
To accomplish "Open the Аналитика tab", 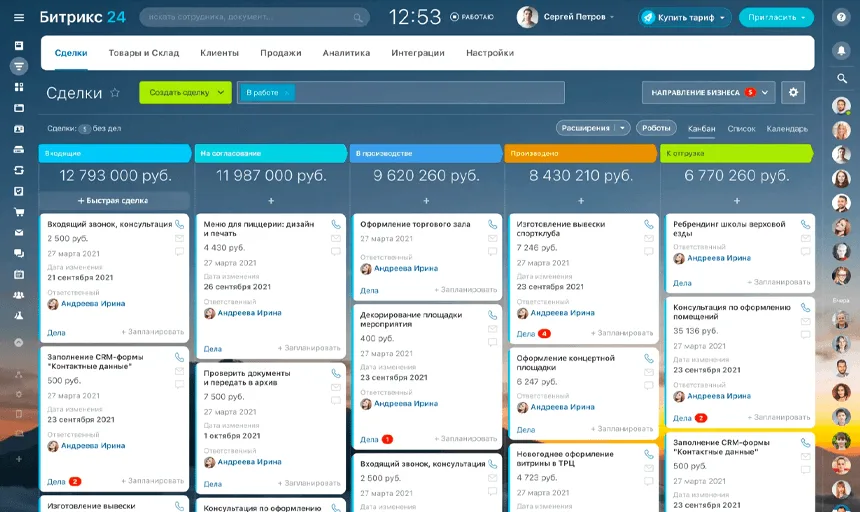I will coord(346,53).
